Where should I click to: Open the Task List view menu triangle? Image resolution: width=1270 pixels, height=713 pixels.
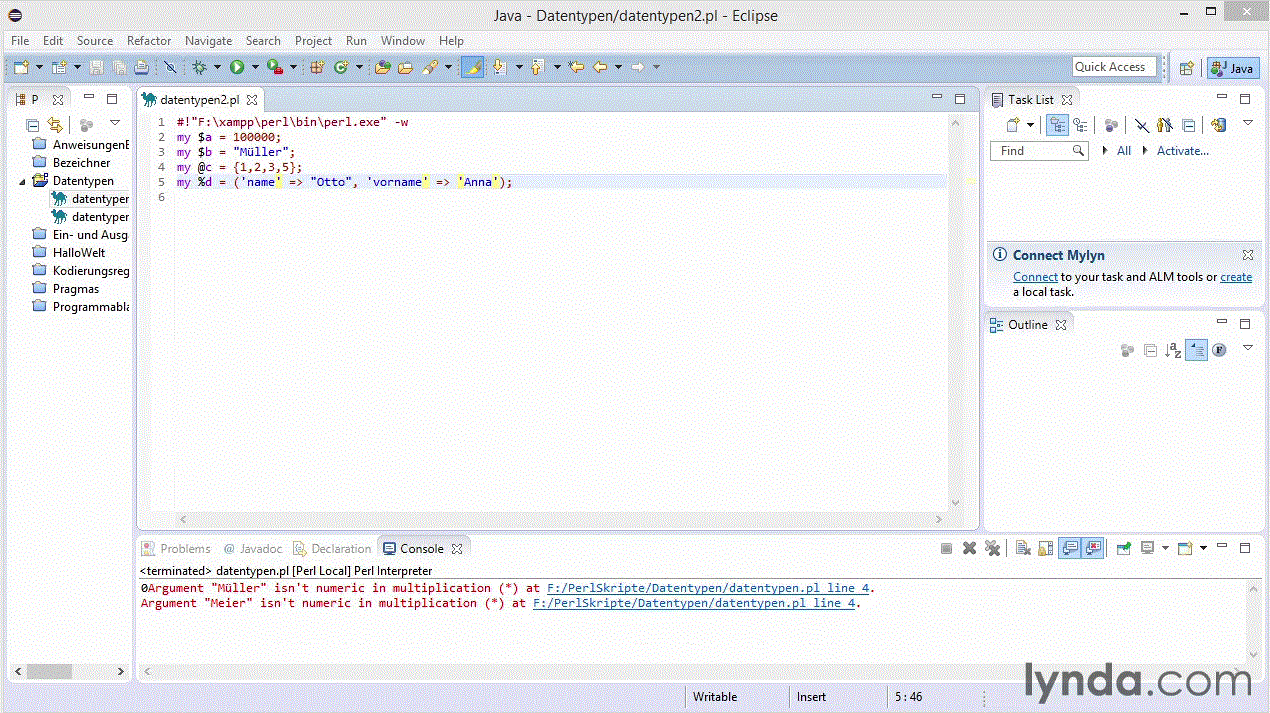coord(1248,123)
